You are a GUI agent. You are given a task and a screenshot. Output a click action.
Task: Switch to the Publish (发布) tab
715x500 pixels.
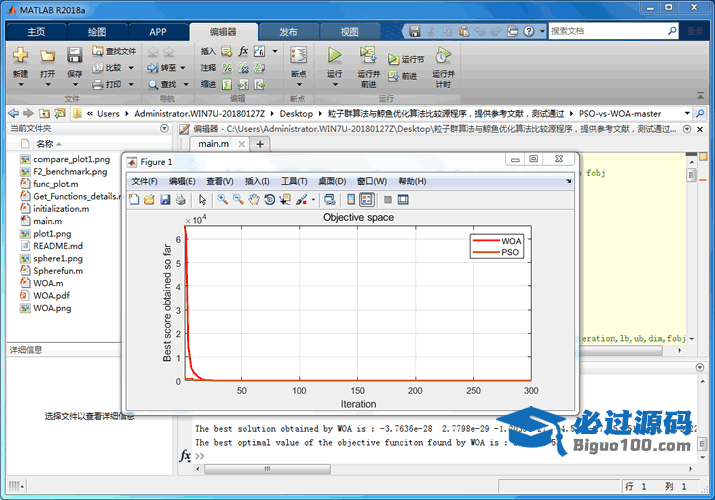(288, 32)
